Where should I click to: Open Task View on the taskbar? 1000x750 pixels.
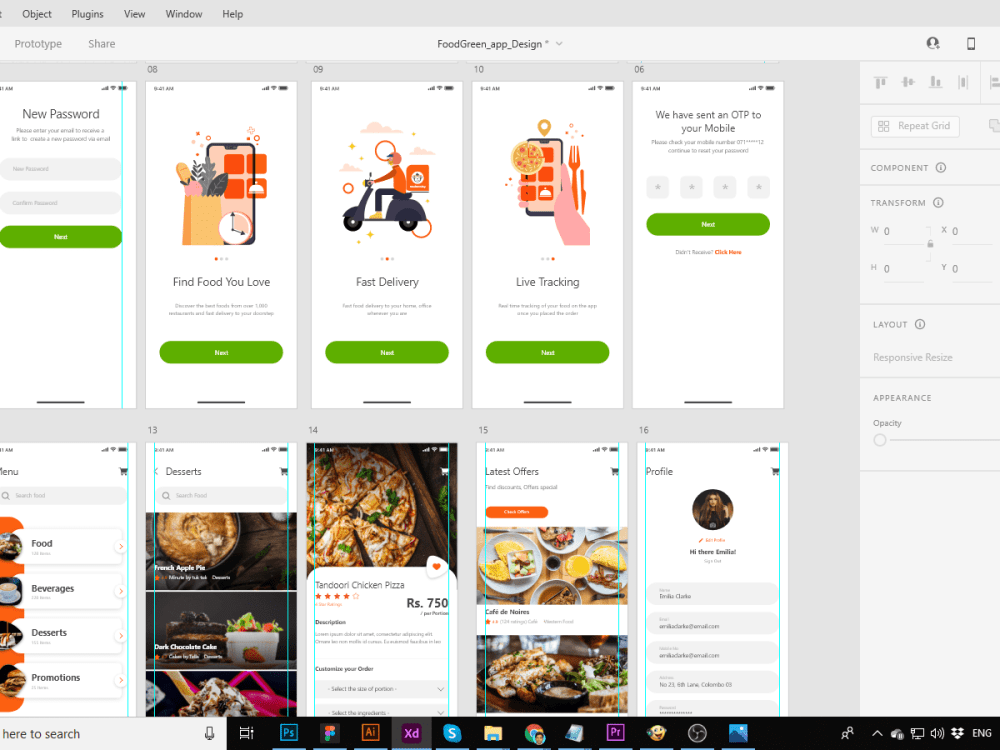tap(247, 733)
